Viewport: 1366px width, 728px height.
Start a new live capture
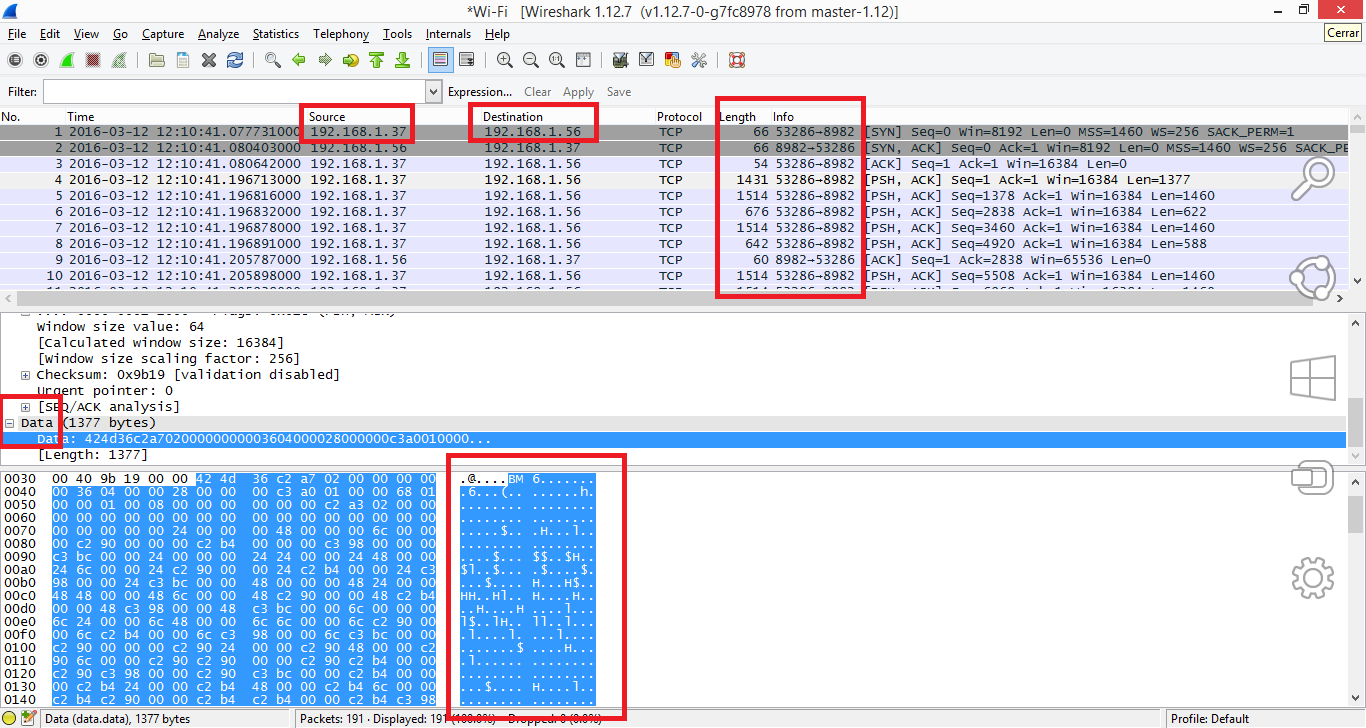pos(66,60)
